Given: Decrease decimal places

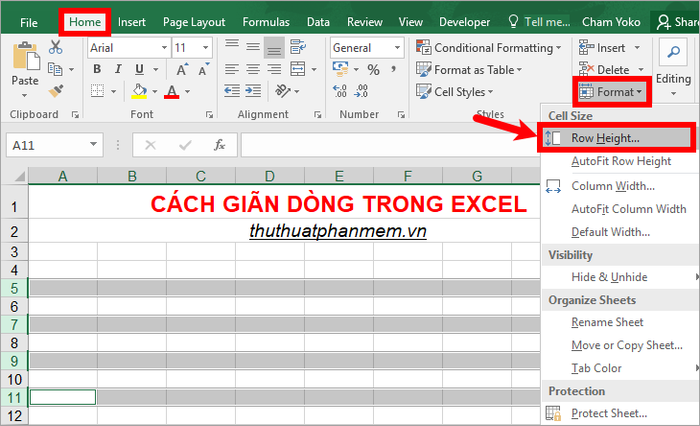Looking at the screenshot, I should click(361, 91).
